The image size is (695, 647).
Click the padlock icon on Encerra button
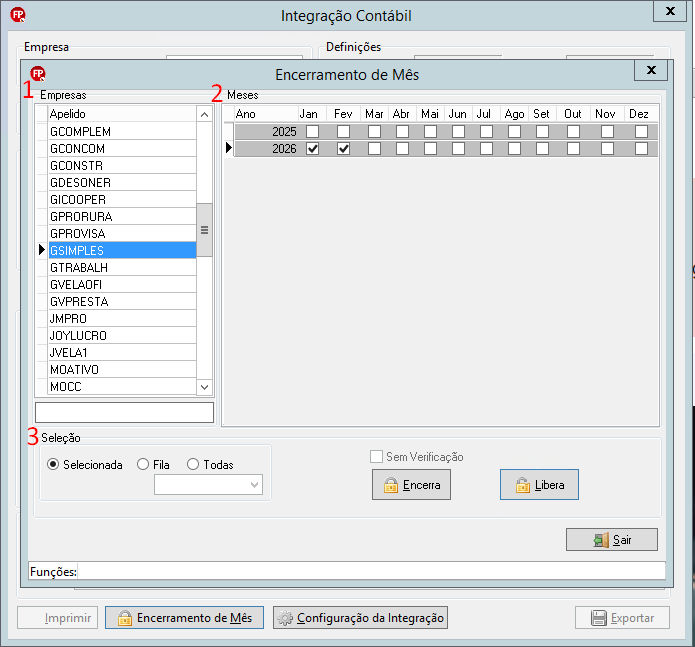390,485
